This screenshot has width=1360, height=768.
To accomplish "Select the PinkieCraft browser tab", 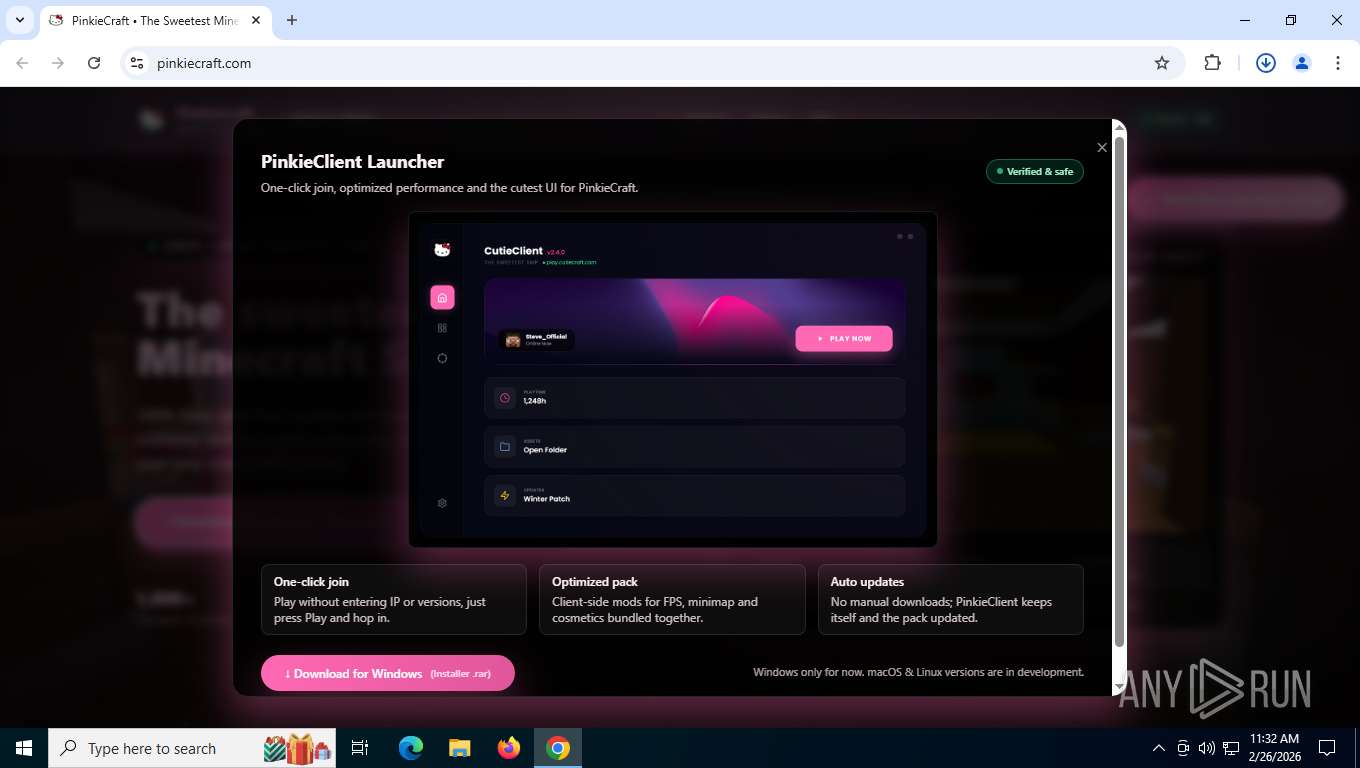I will (155, 20).
